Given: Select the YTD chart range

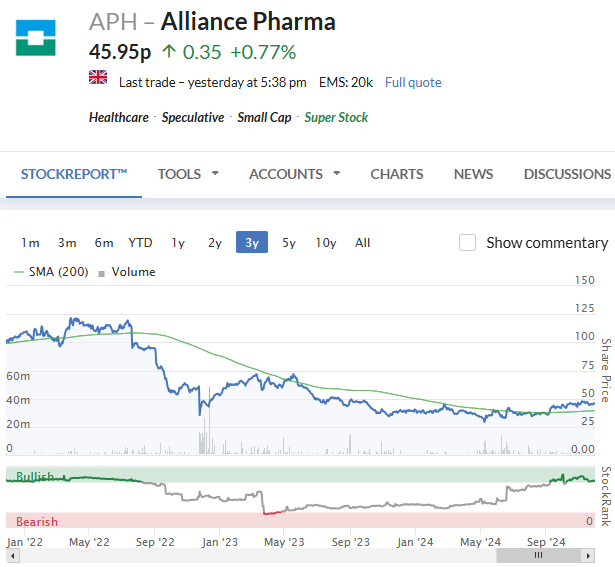Looking at the screenshot, I should [x=140, y=243].
